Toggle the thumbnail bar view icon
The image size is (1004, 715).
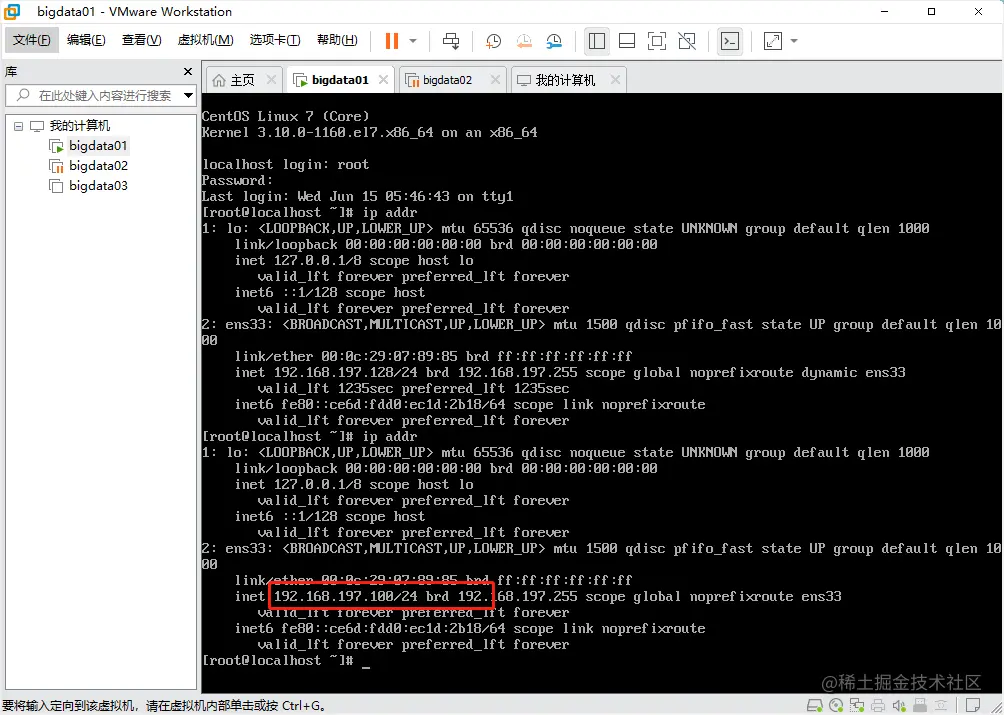(627, 41)
